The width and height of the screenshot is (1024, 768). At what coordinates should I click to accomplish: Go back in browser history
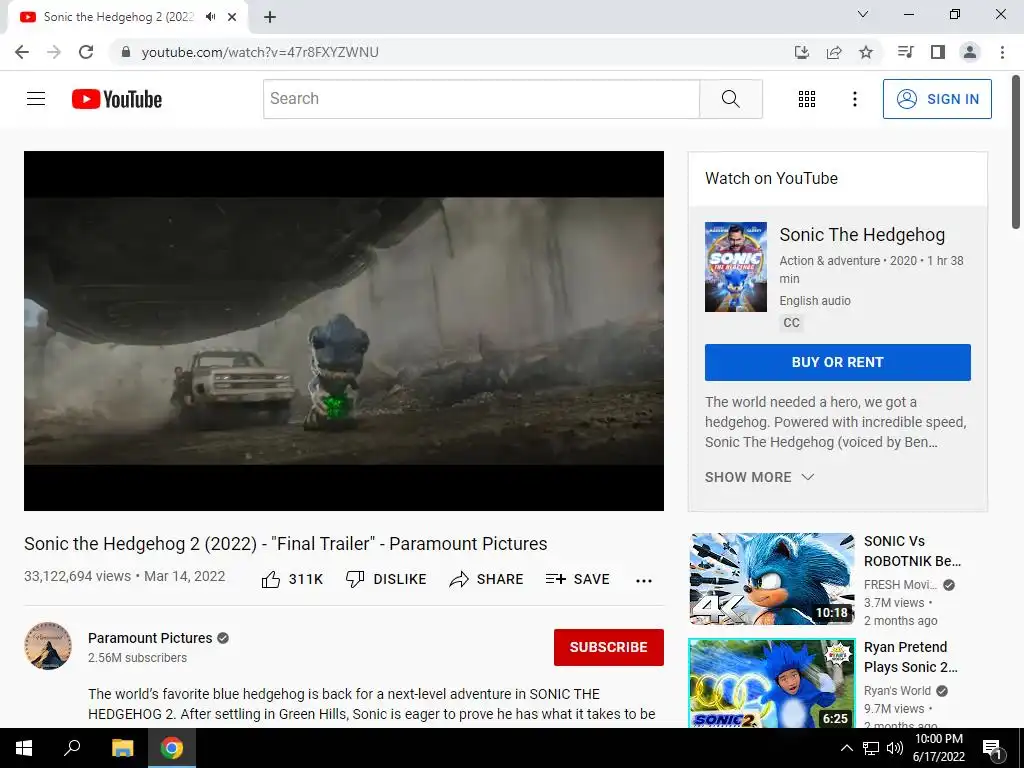click(x=22, y=52)
